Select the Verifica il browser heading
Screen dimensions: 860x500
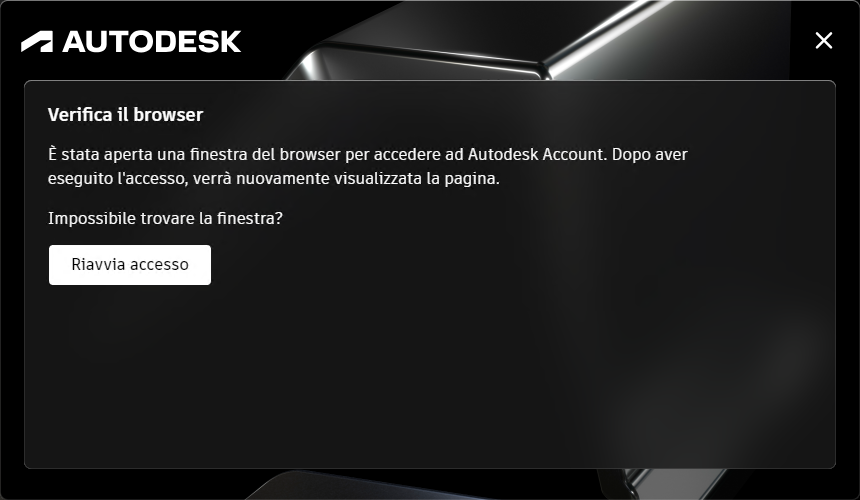tap(126, 115)
